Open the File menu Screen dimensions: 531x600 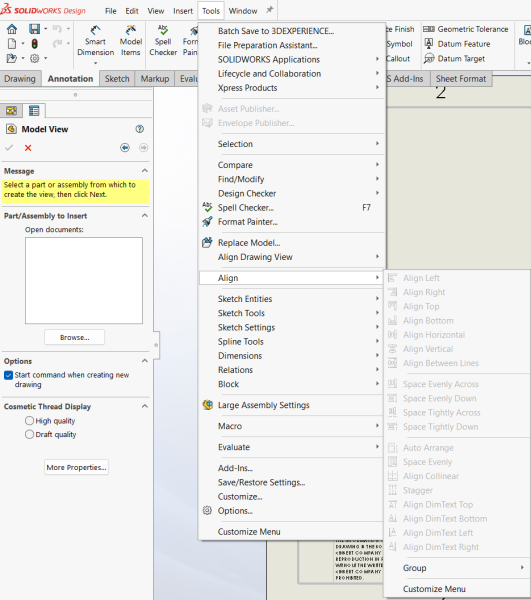point(111,11)
